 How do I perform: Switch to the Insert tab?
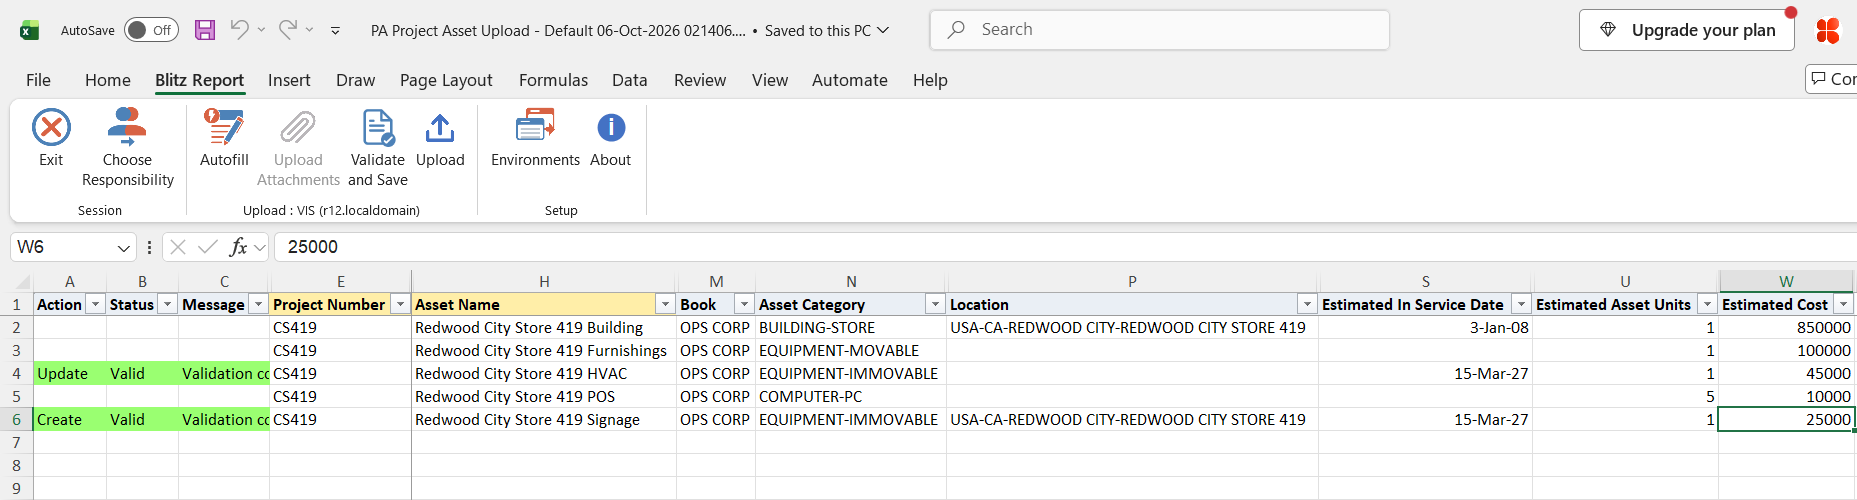tap(289, 80)
